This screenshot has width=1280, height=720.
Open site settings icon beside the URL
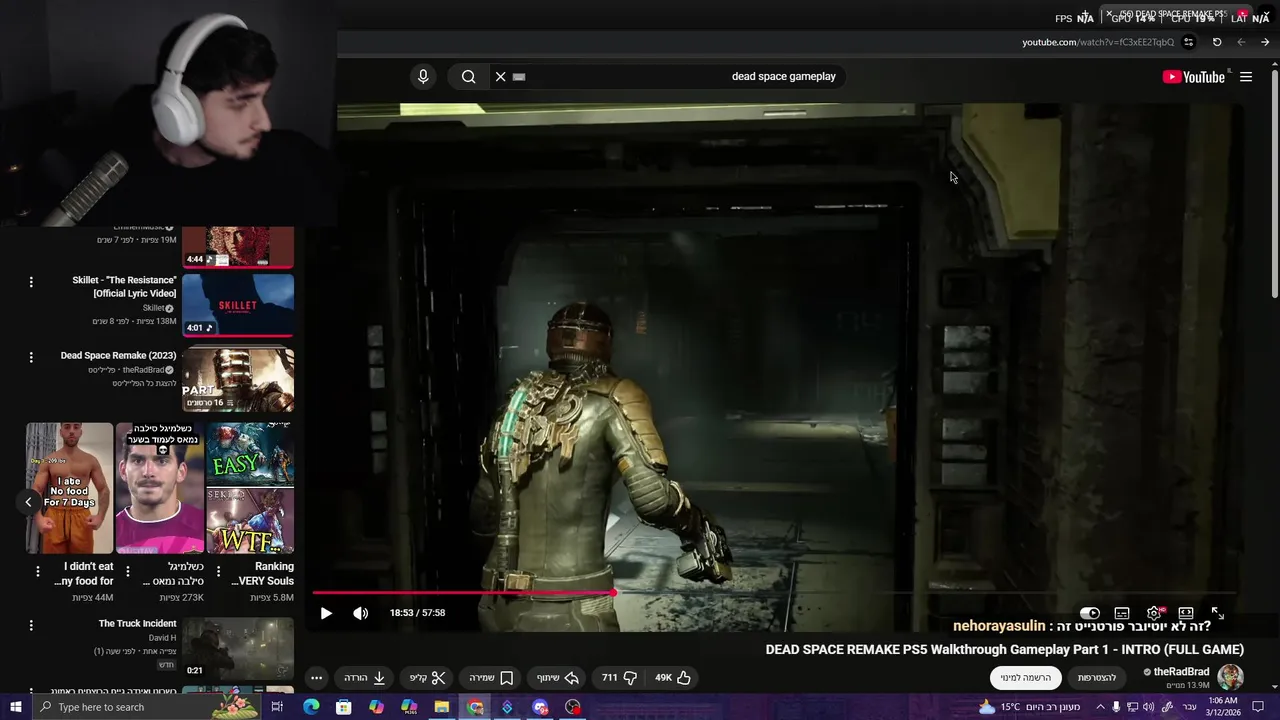pos(1188,42)
